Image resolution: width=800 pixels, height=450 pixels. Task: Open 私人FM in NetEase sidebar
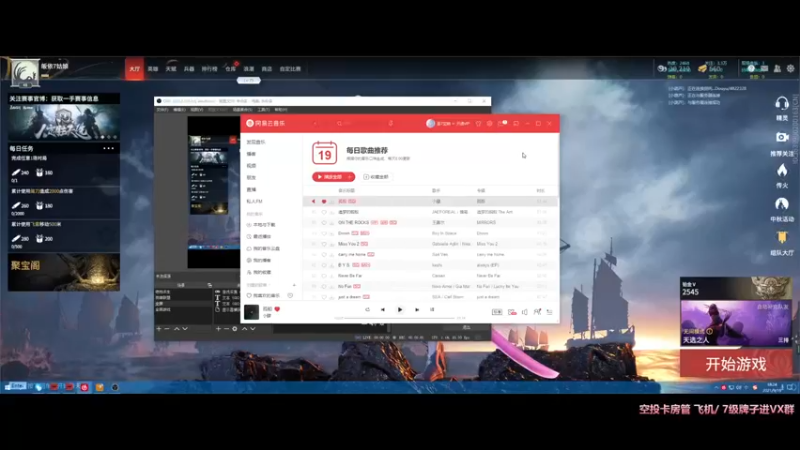pos(254,202)
